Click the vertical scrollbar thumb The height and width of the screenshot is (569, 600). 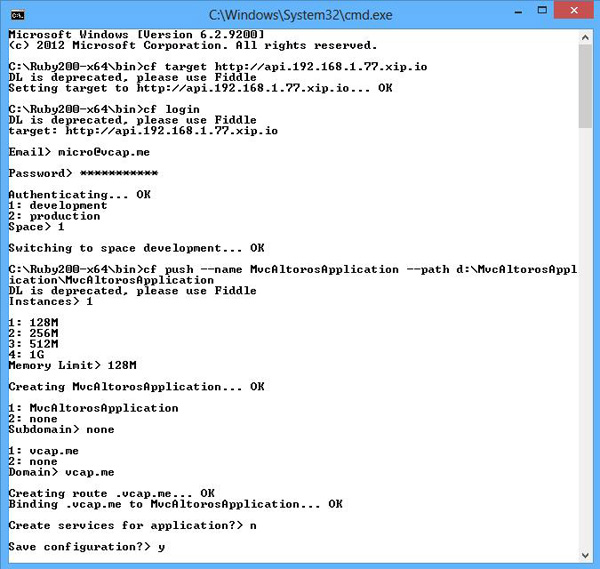click(x=585, y=86)
